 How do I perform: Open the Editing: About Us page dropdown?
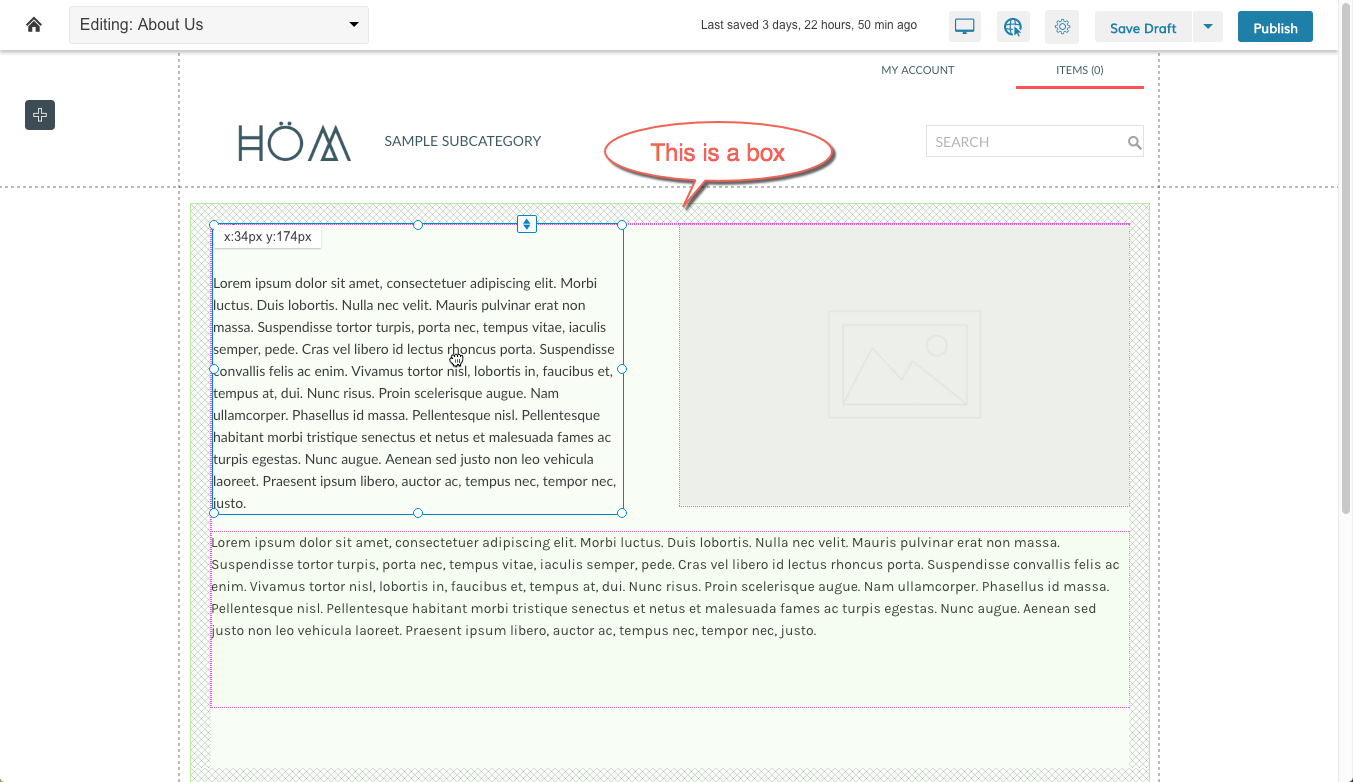click(219, 25)
